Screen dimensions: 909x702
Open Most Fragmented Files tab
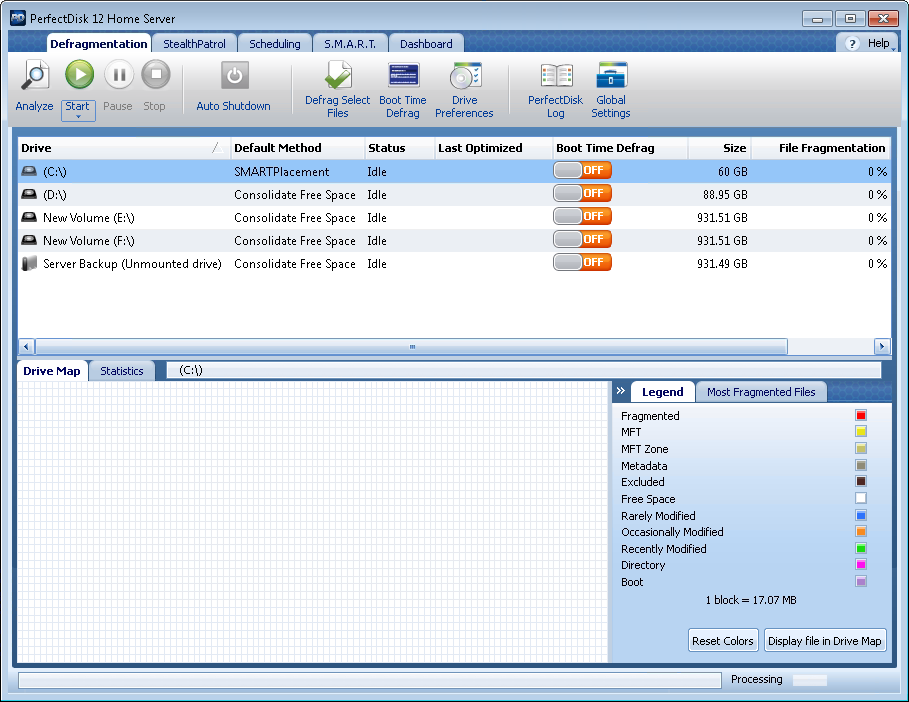tap(761, 392)
